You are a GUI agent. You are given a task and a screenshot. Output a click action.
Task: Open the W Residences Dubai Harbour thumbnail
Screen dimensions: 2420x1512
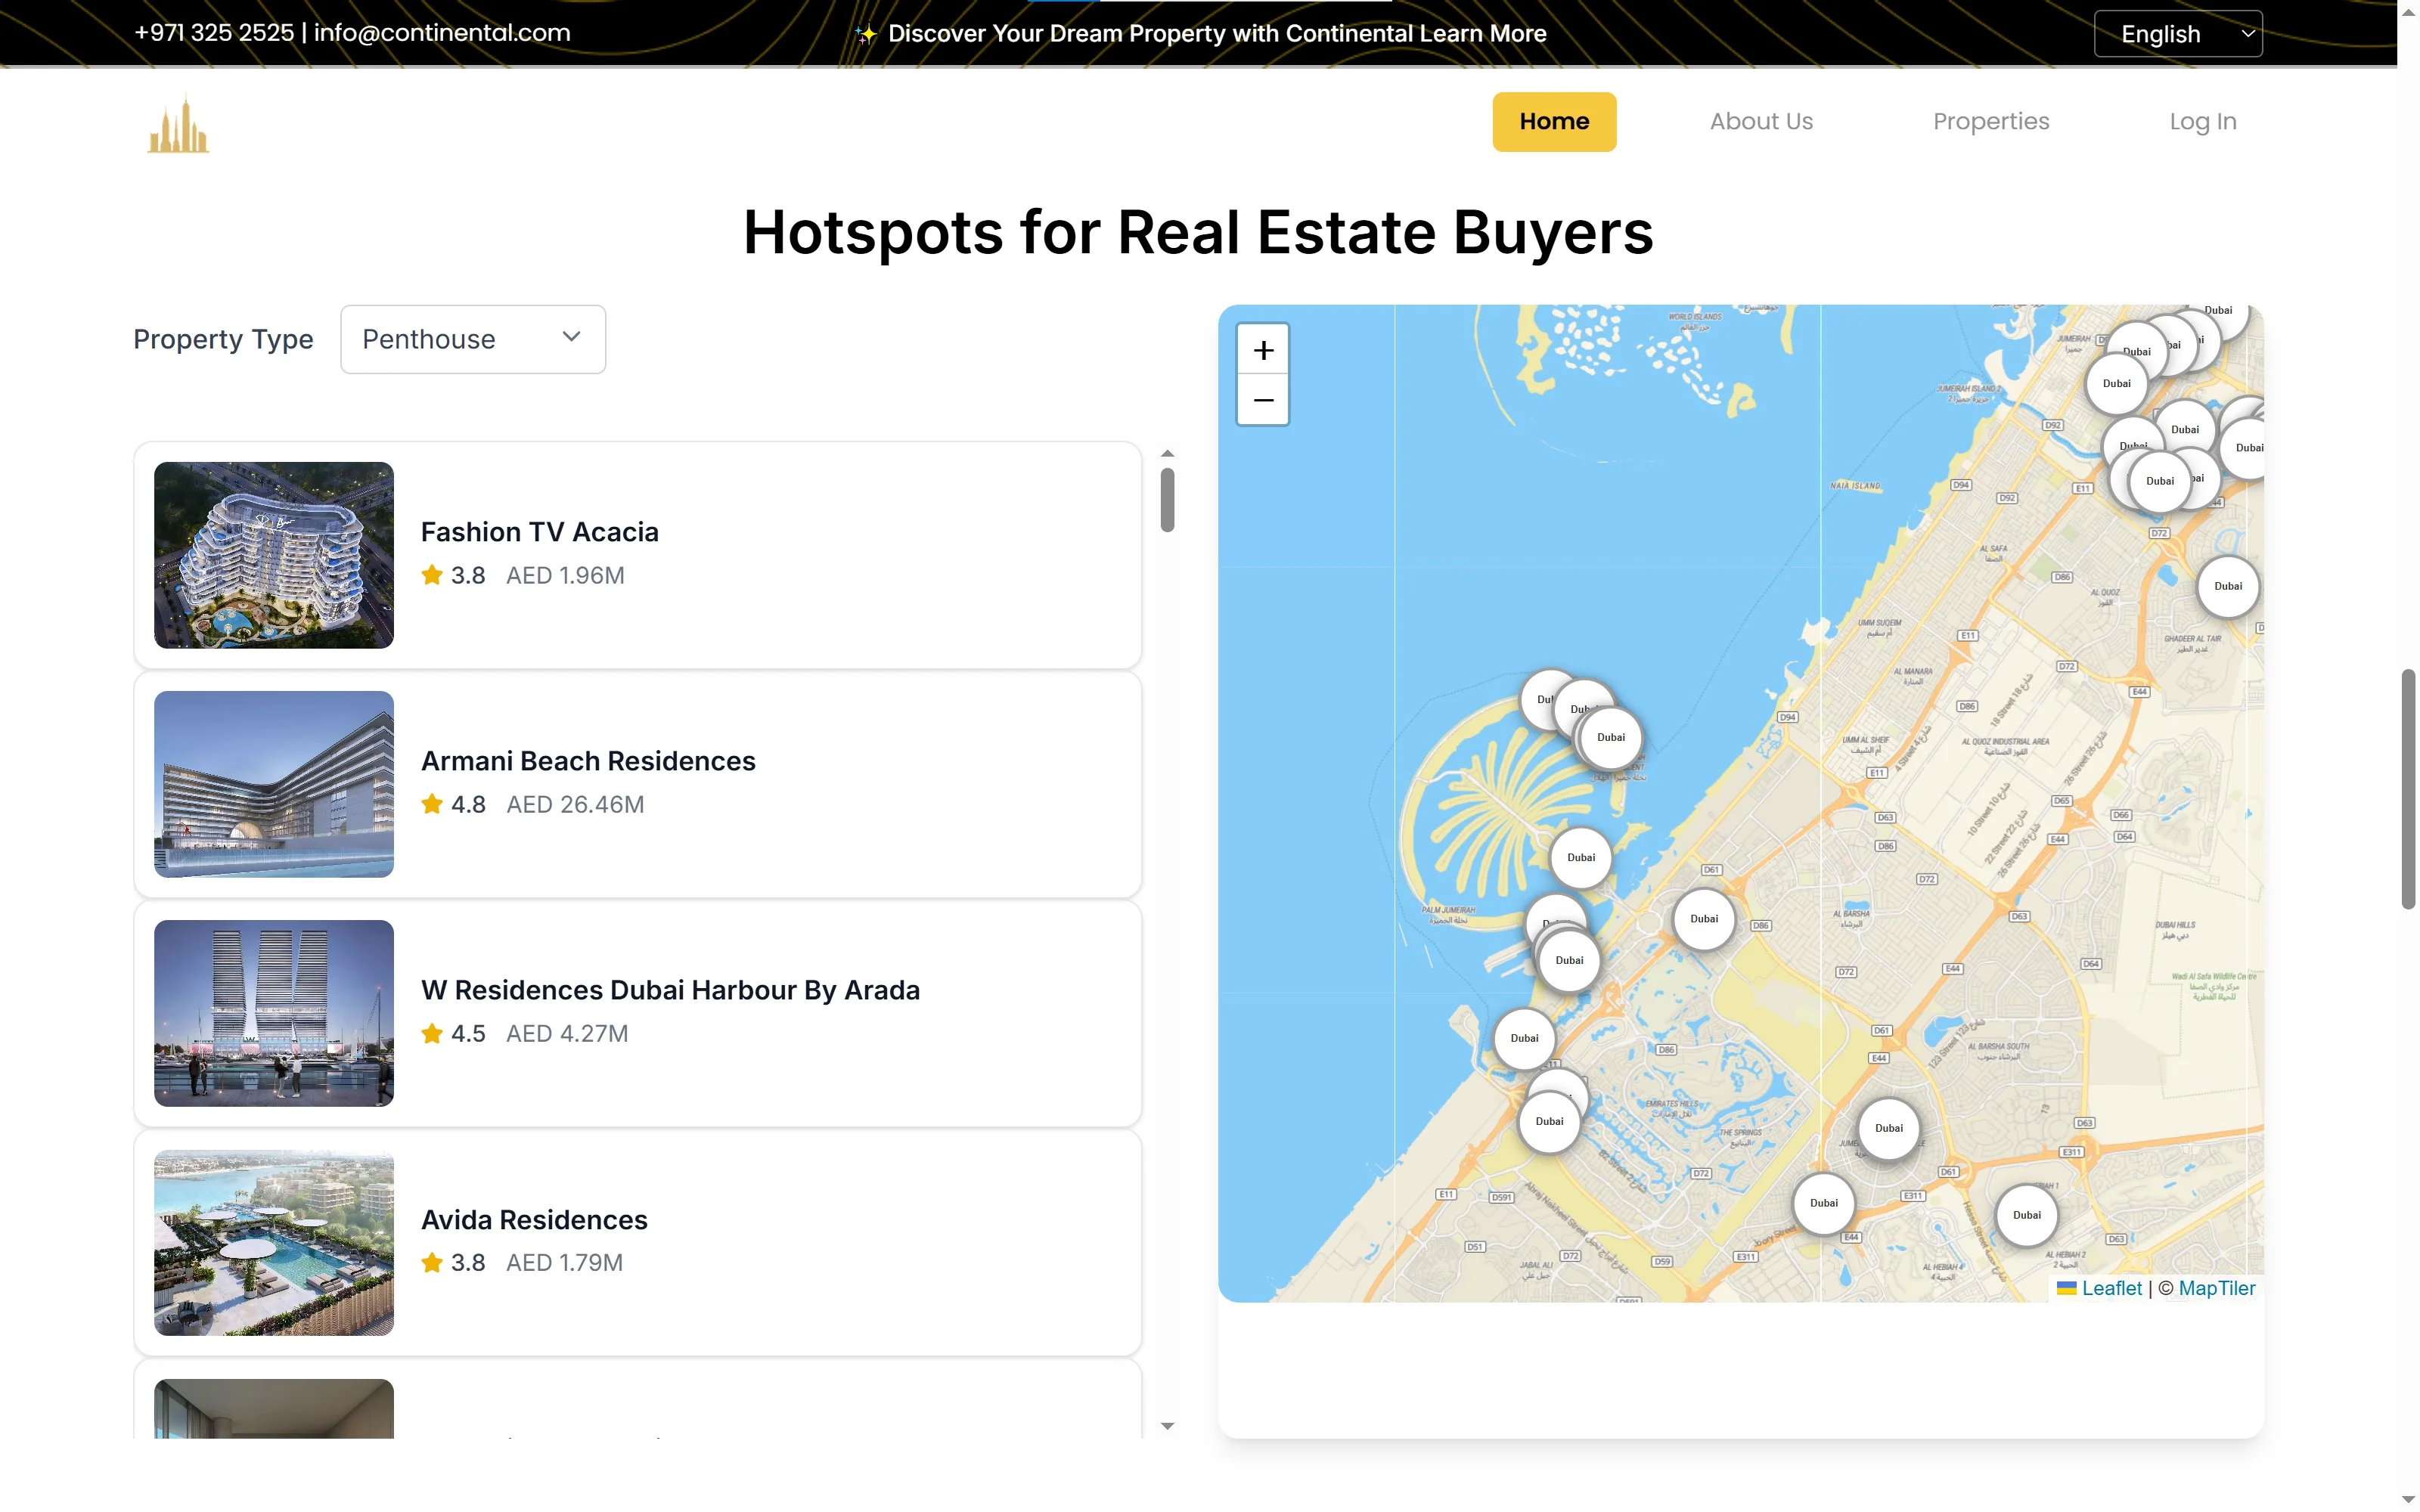274,1013
